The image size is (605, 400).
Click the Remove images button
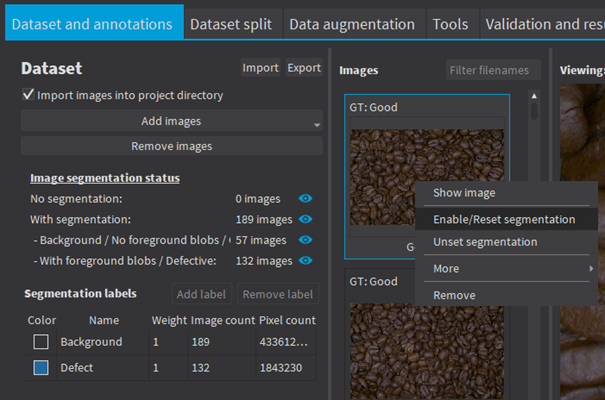click(x=171, y=146)
